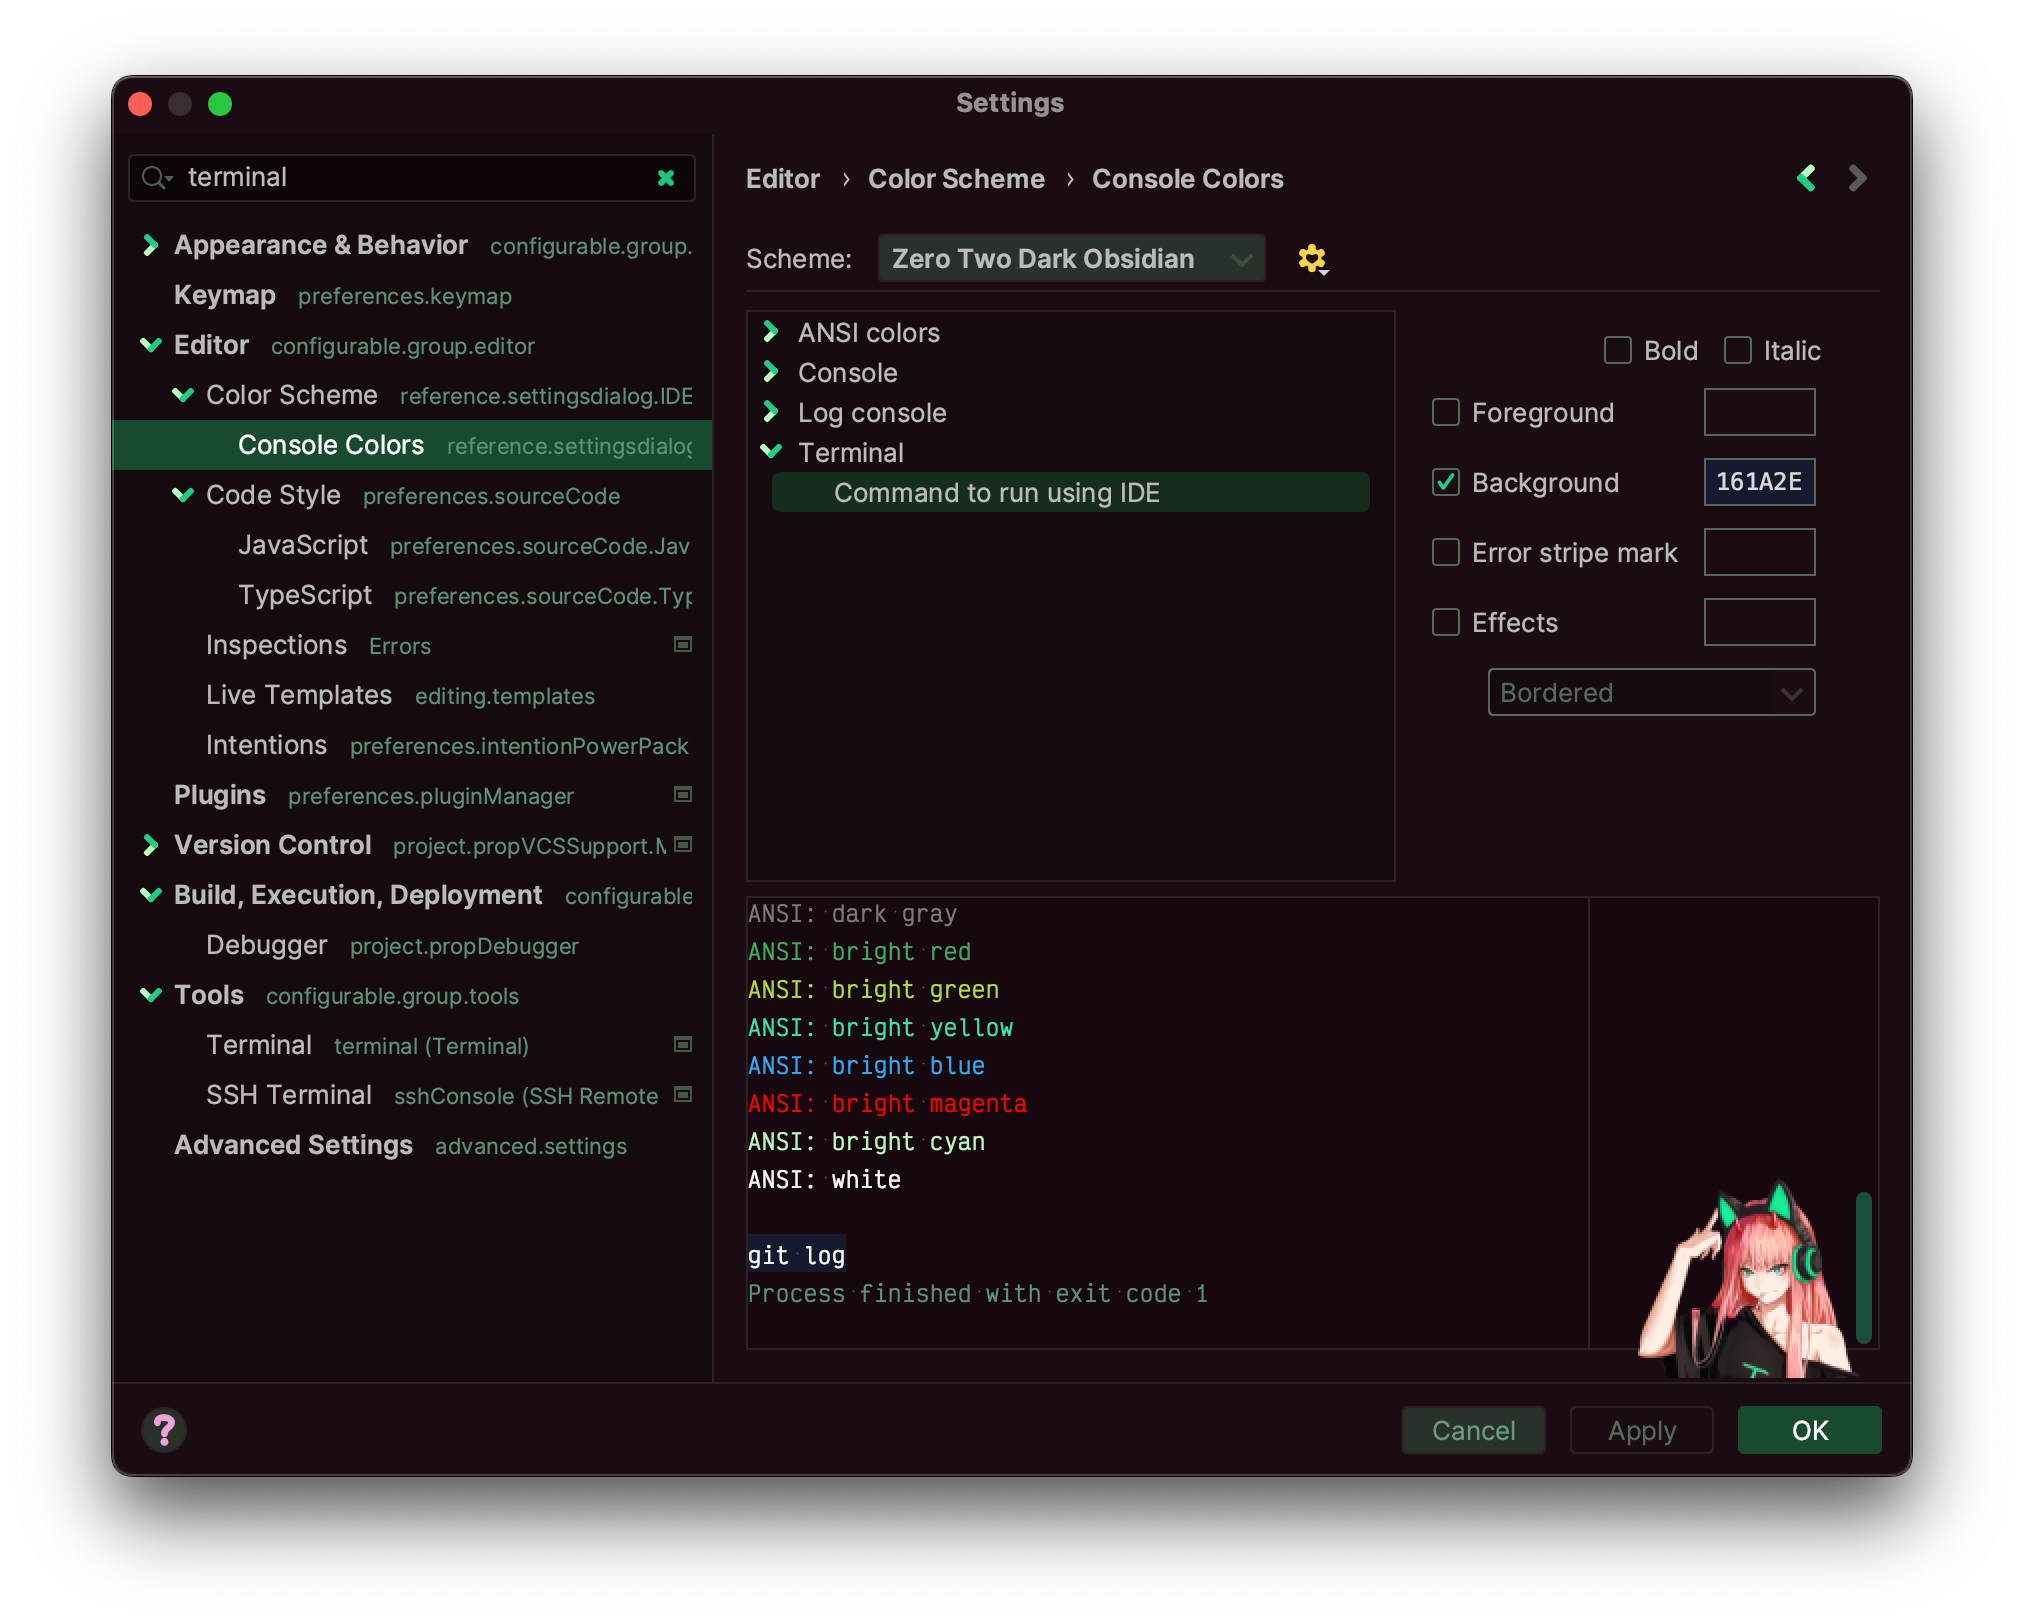The image size is (2024, 1624).
Task: Click the icon next to SSH Terminal
Action: (682, 1094)
